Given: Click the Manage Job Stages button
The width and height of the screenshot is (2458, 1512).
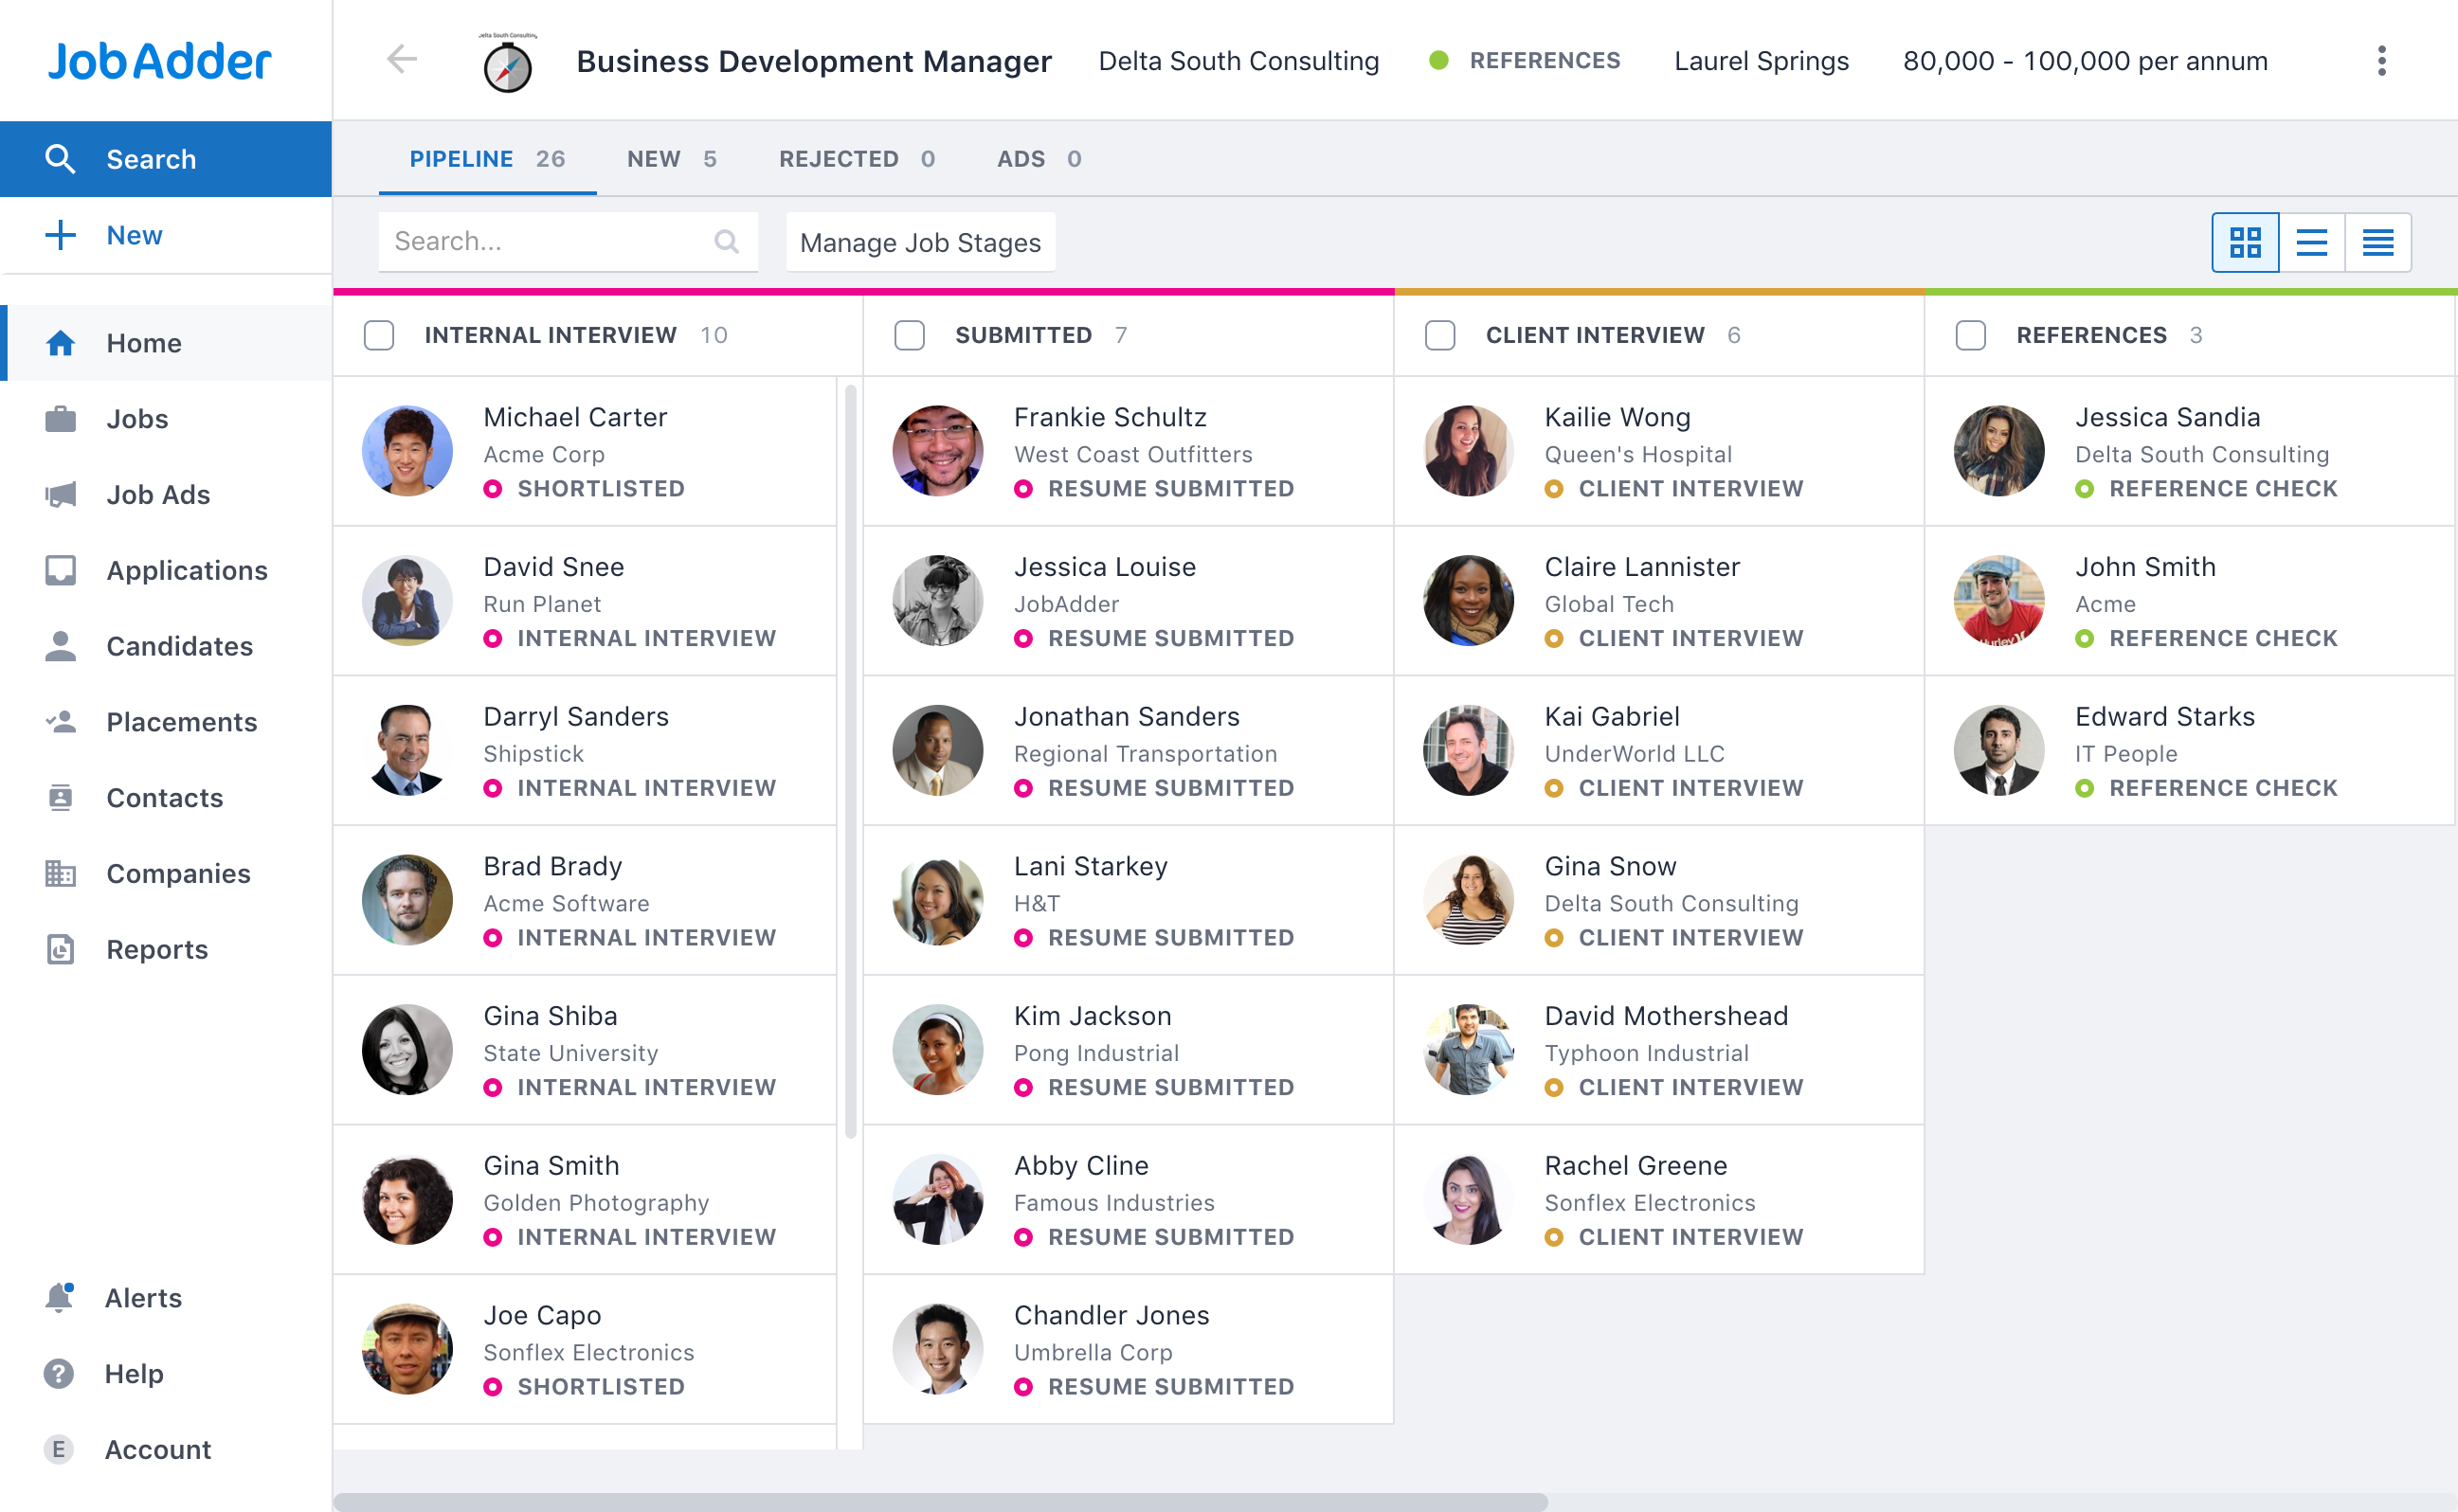Looking at the screenshot, I should [x=920, y=242].
